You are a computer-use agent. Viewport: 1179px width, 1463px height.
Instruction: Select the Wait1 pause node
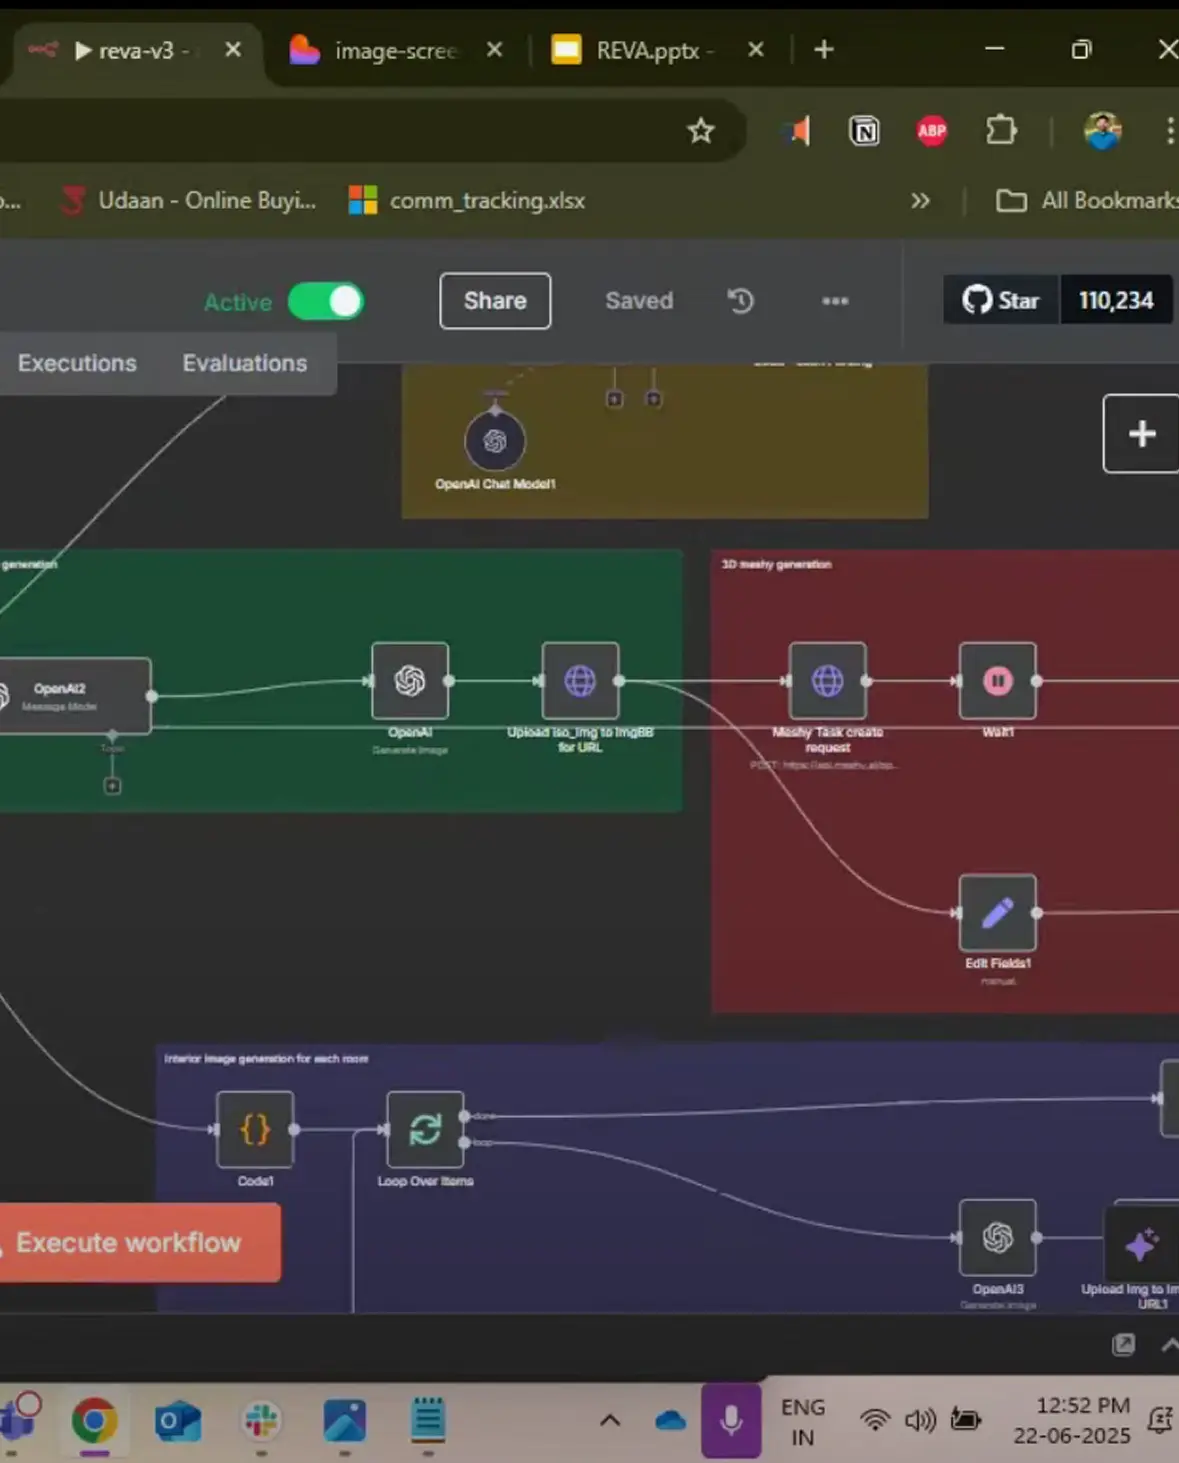[x=997, y=681]
